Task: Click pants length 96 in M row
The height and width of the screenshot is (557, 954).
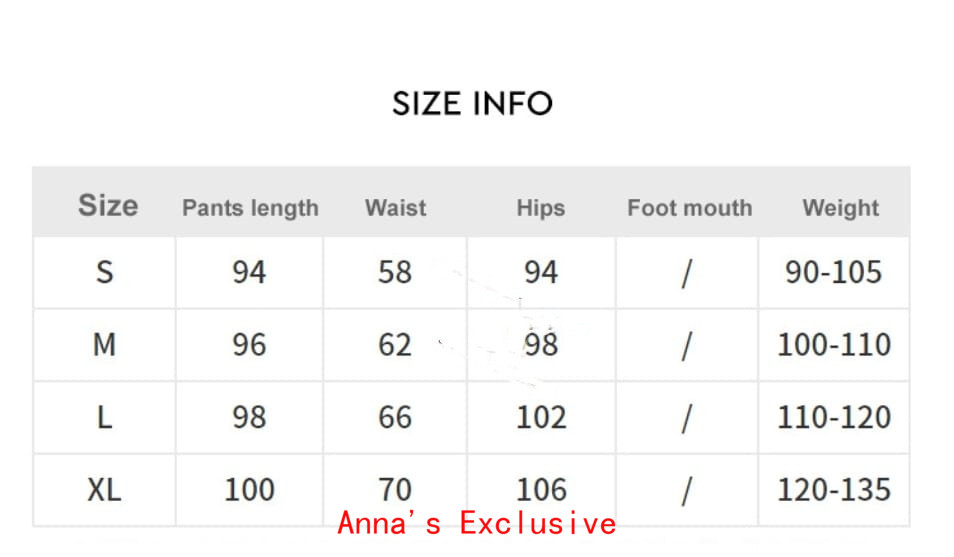Action: [249, 345]
